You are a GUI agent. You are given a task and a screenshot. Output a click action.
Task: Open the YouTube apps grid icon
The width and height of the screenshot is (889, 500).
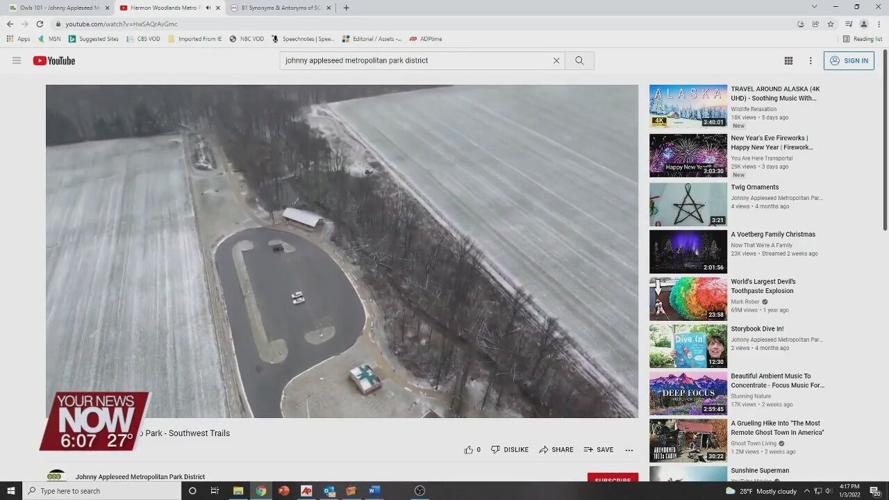click(788, 61)
